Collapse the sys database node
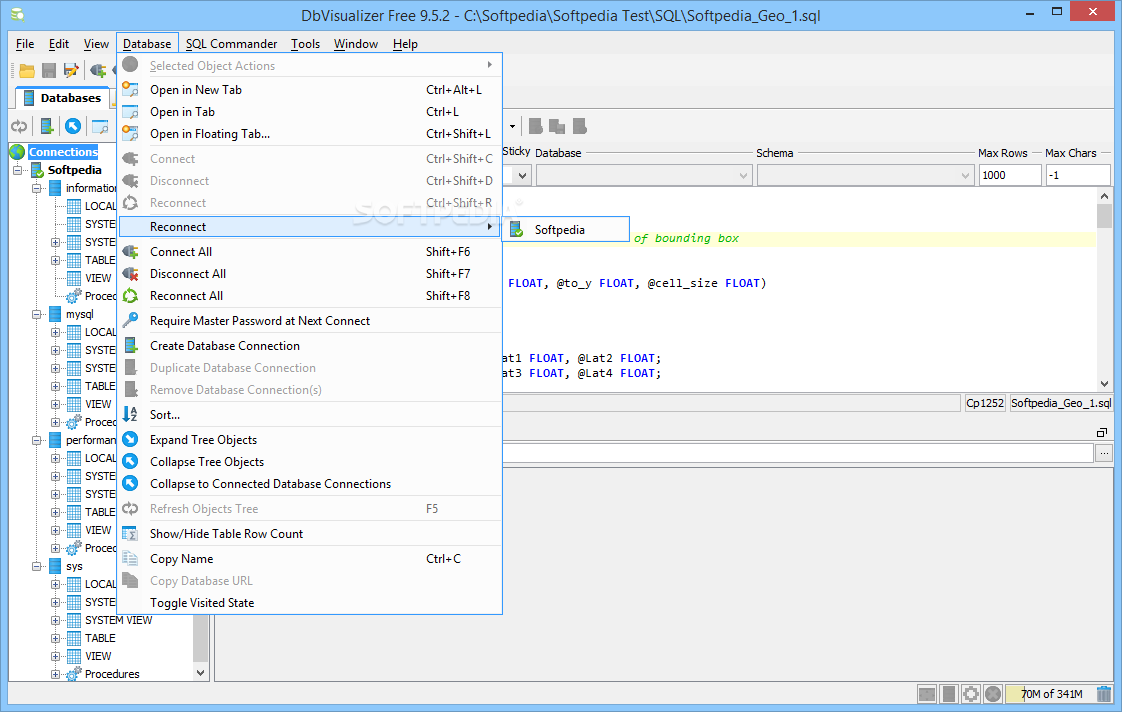 pyautogui.click(x=36, y=566)
